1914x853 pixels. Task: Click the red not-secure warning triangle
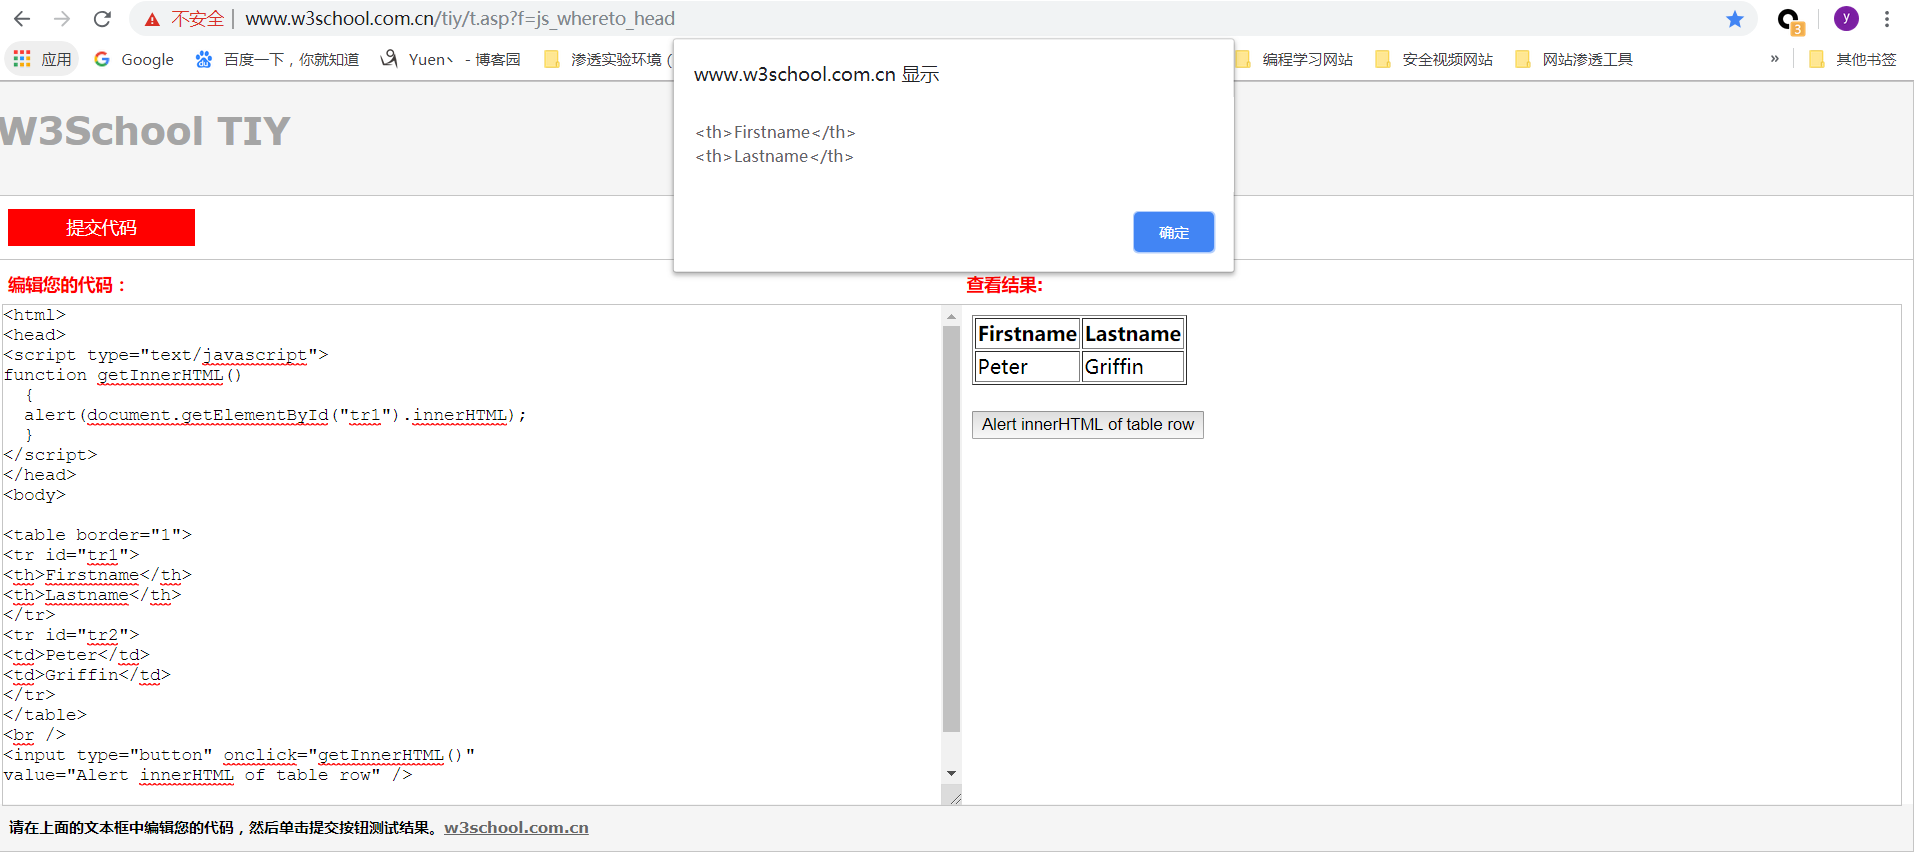(152, 19)
